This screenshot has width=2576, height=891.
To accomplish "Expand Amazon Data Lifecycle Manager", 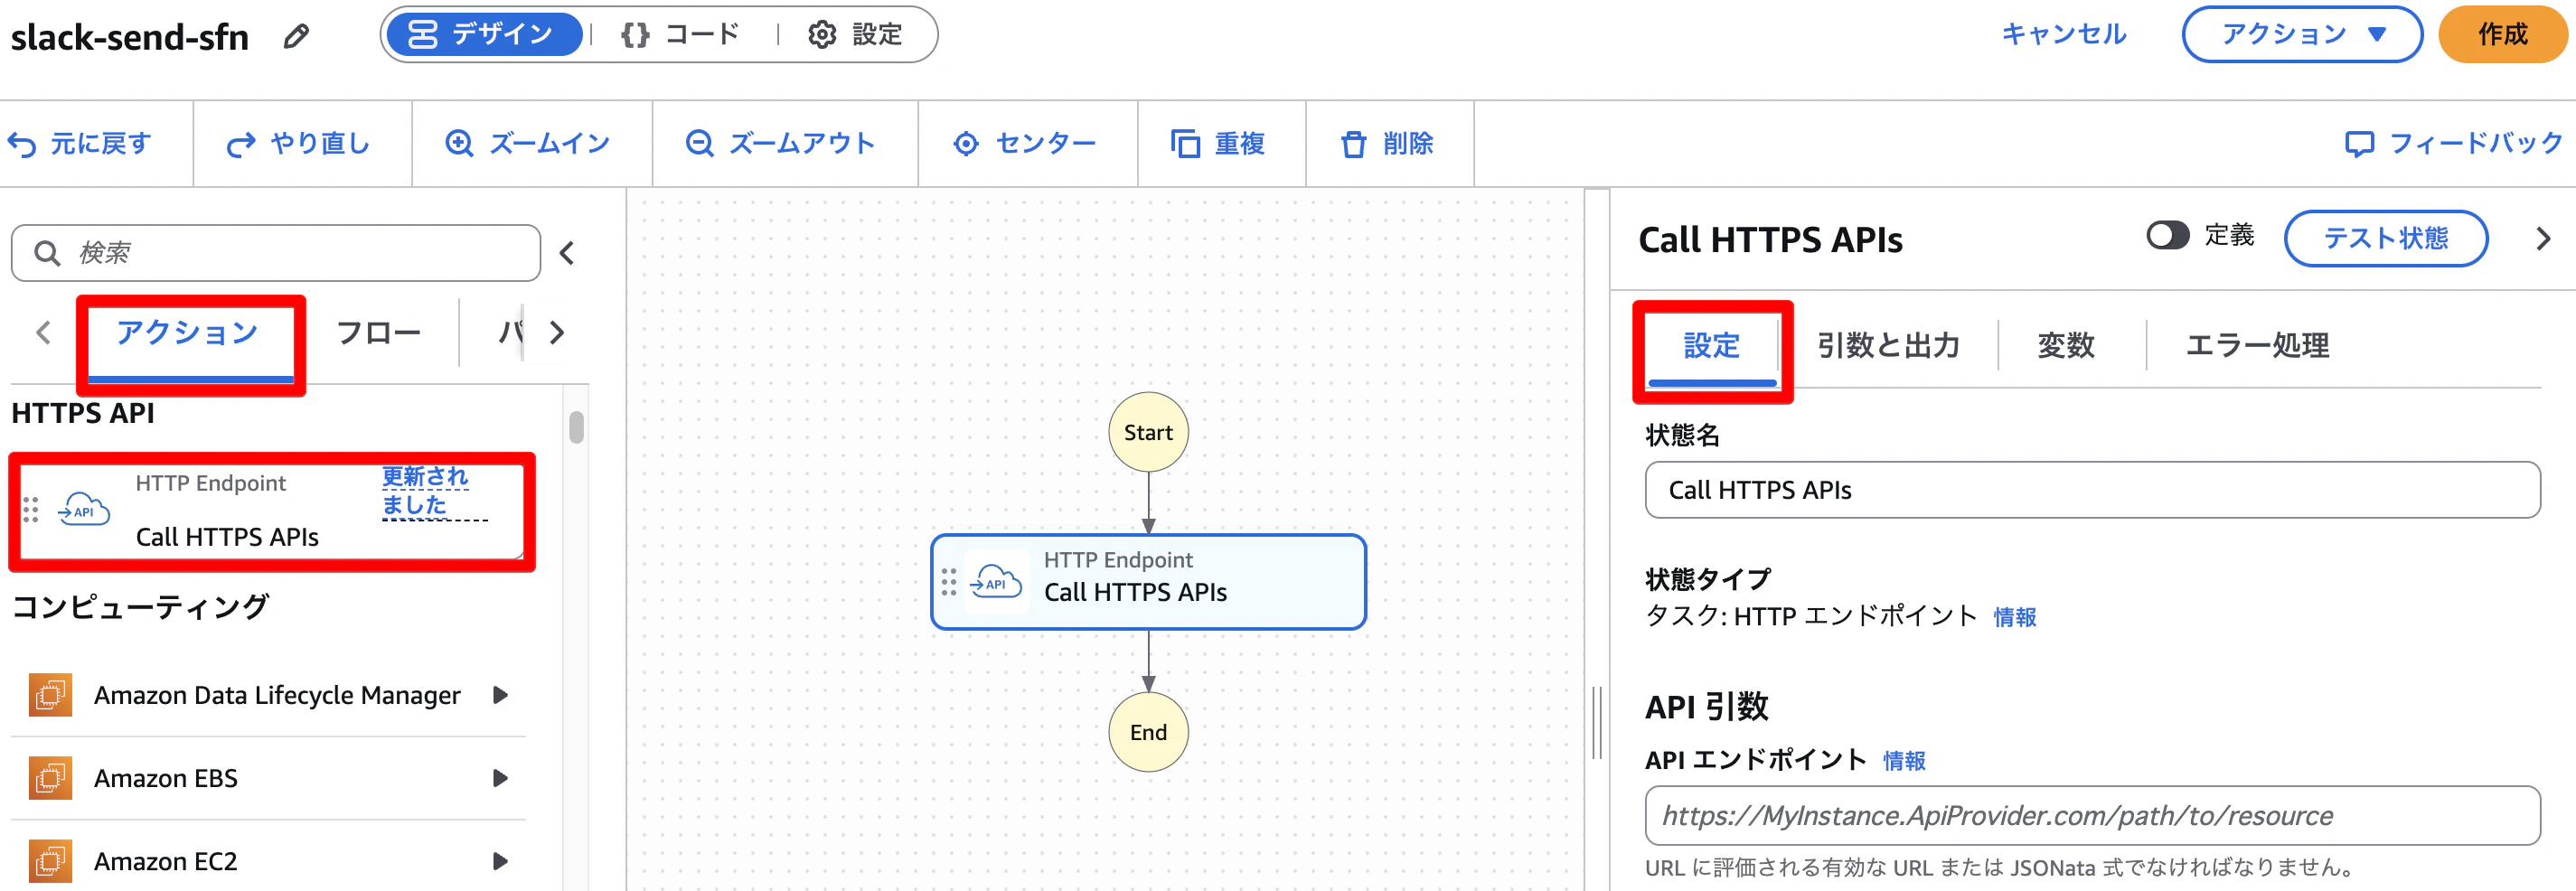I will 501,695.
